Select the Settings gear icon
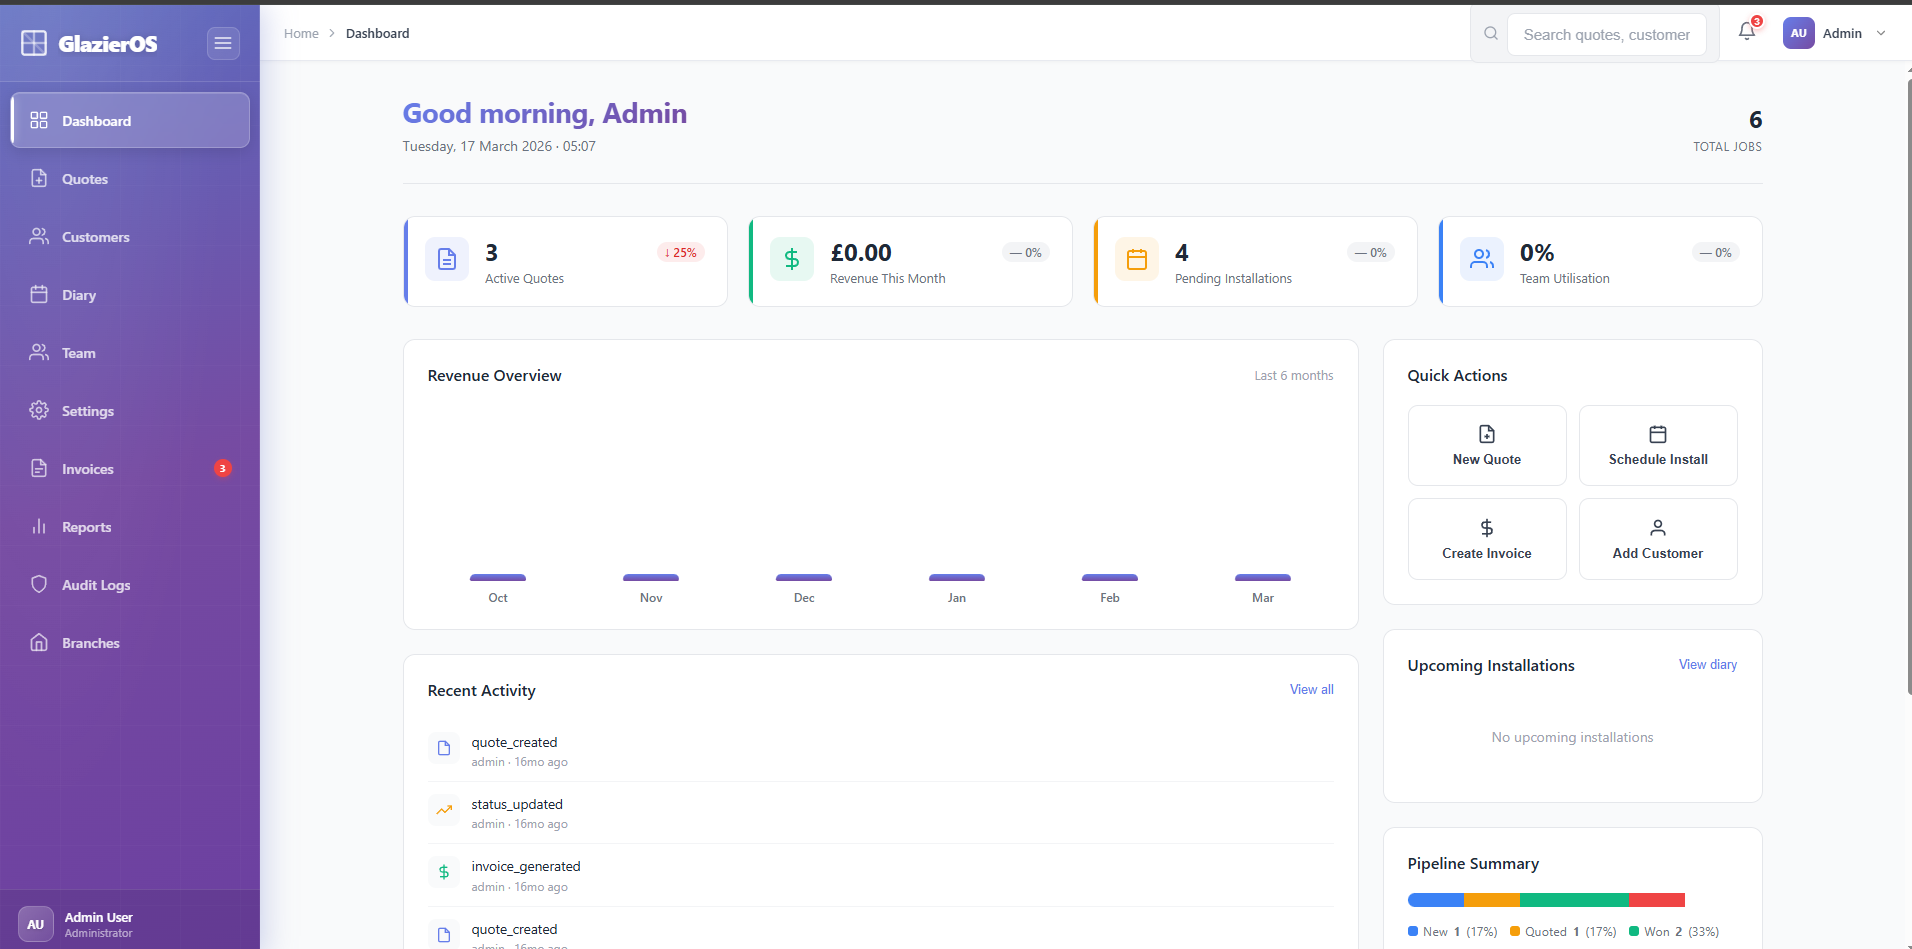The image size is (1912, 949). [x=38, y=410]
